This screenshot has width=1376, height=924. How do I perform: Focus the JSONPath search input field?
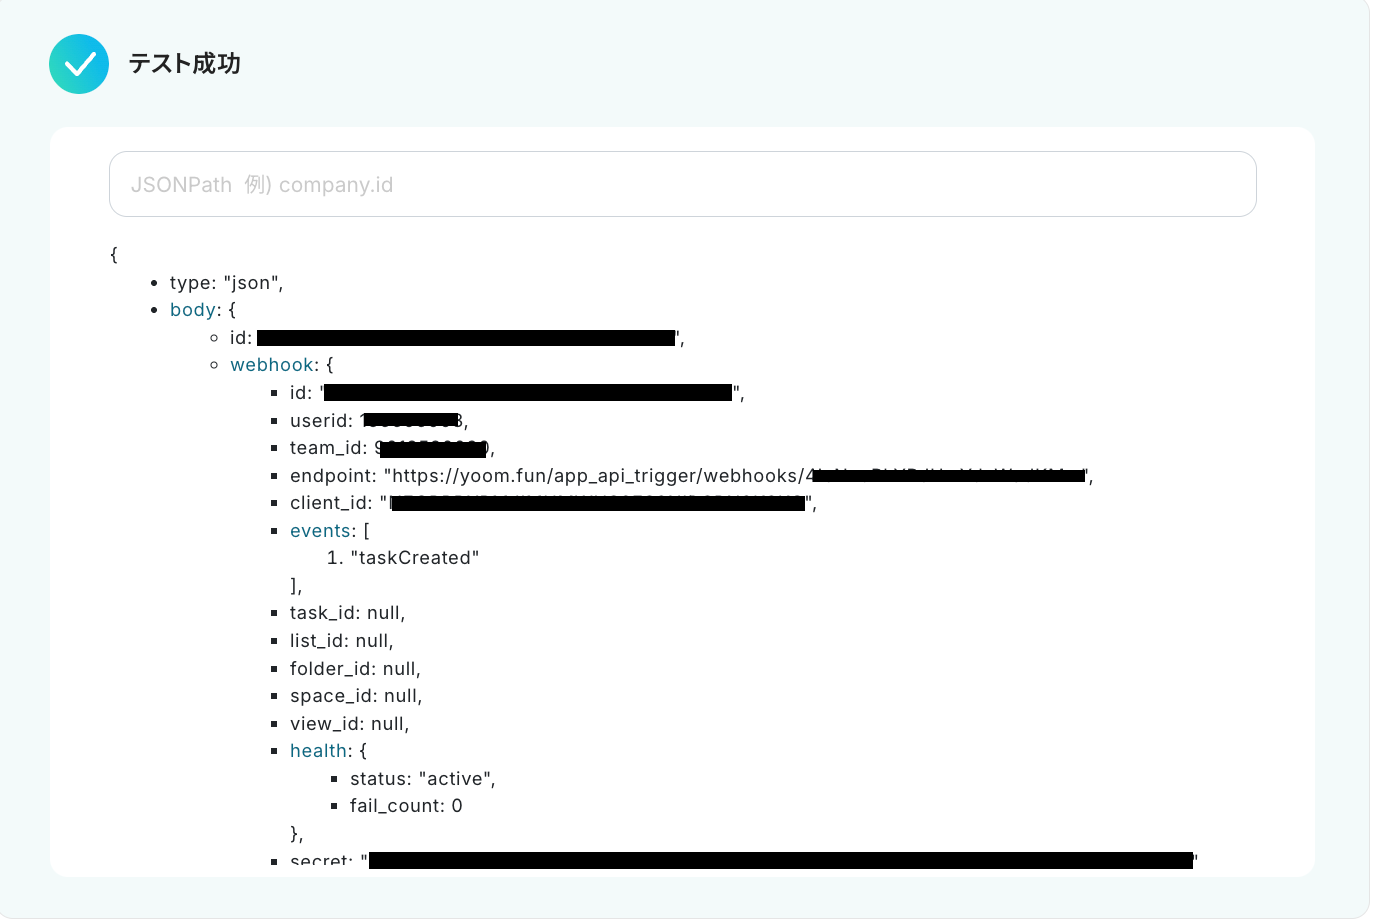(682, 184)
